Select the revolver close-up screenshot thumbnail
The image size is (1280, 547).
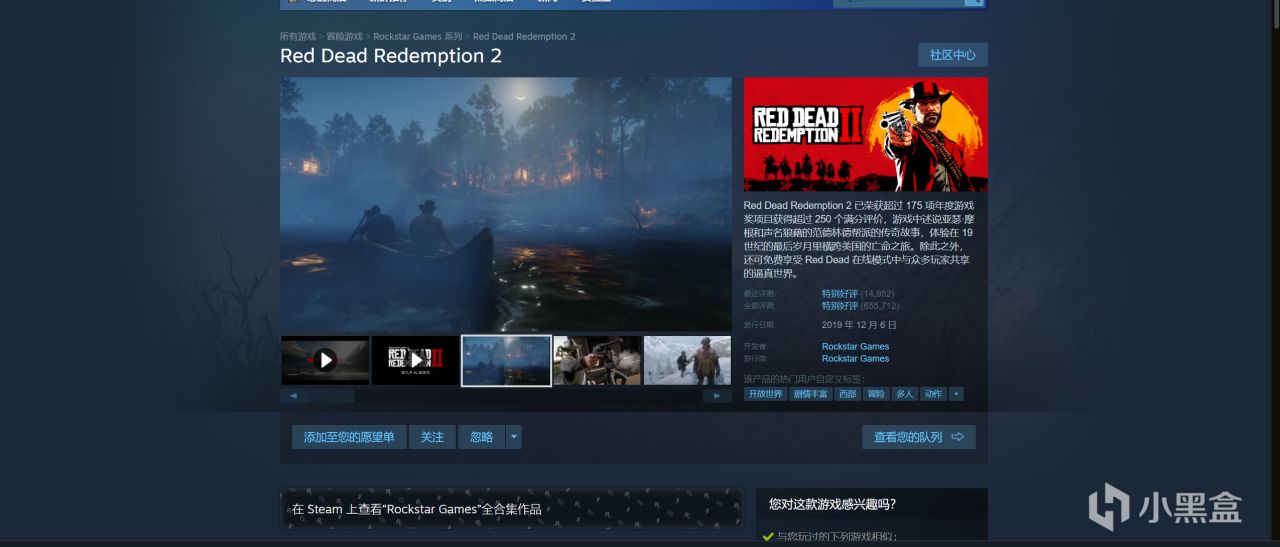(597, 360)
